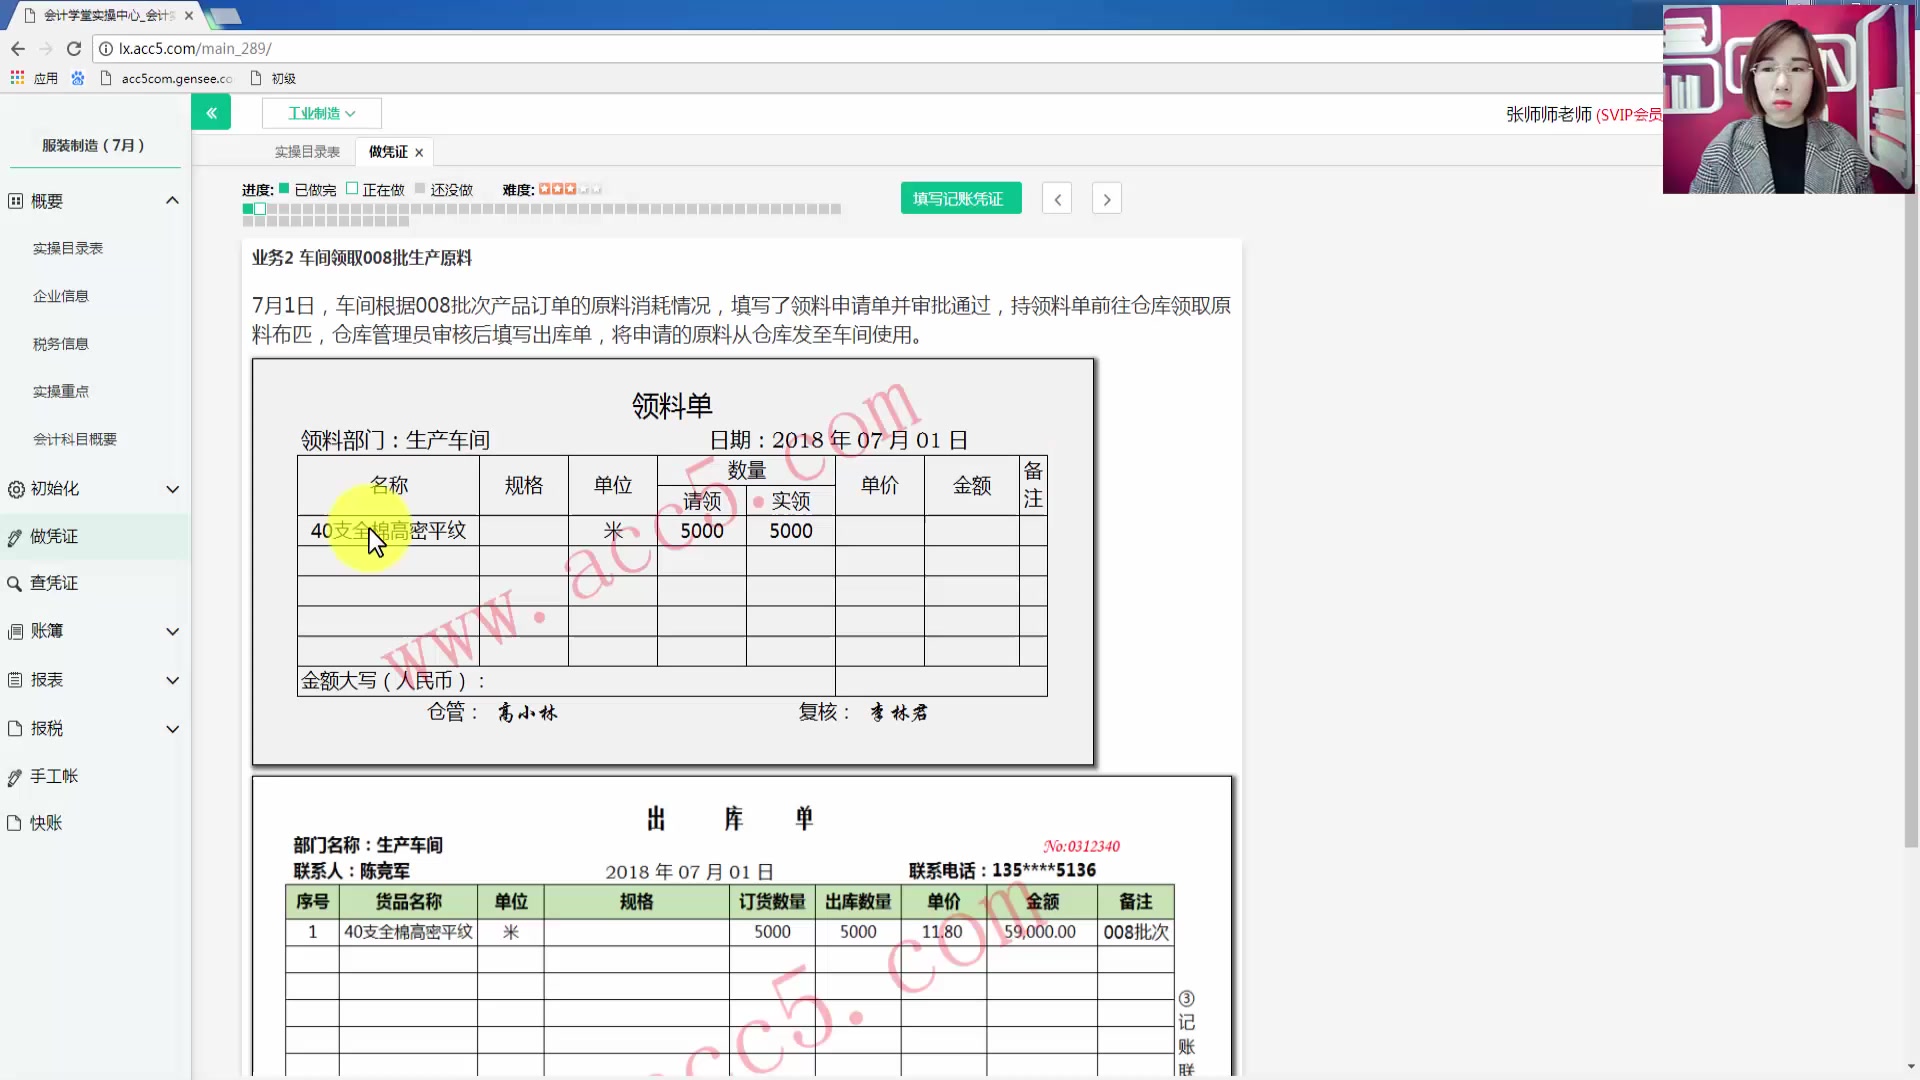Click the 报表 report icon
The height and width of the screenshot is (1080, 1920).
[15, 679]
